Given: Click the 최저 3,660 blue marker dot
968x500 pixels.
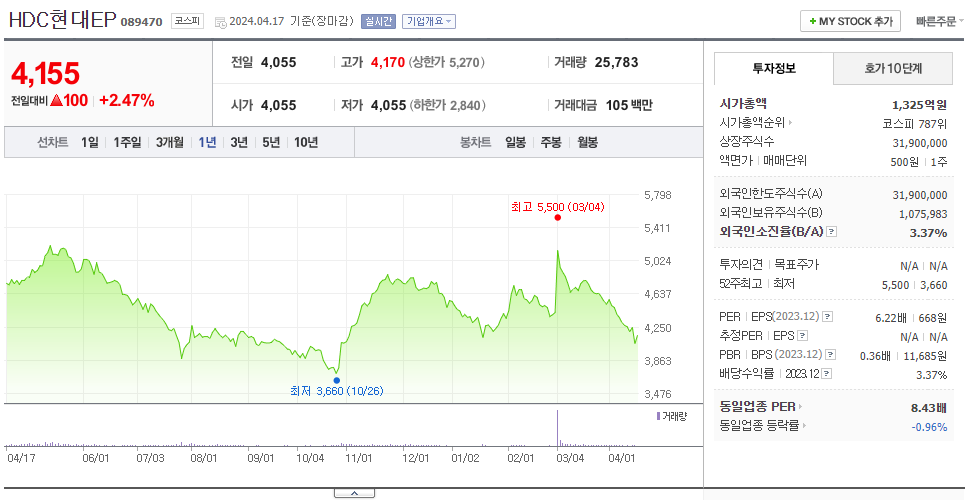Looking at the screenshot, I should [336, 380].
